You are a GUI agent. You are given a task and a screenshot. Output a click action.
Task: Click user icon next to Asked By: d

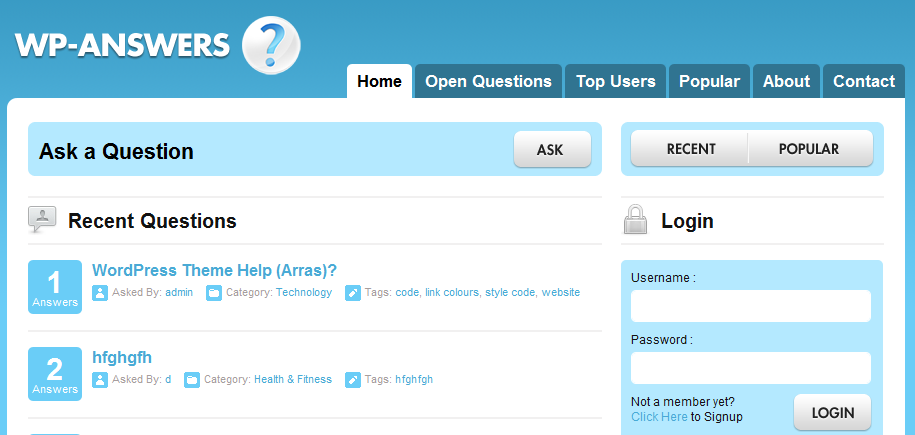tap(100, 380)
